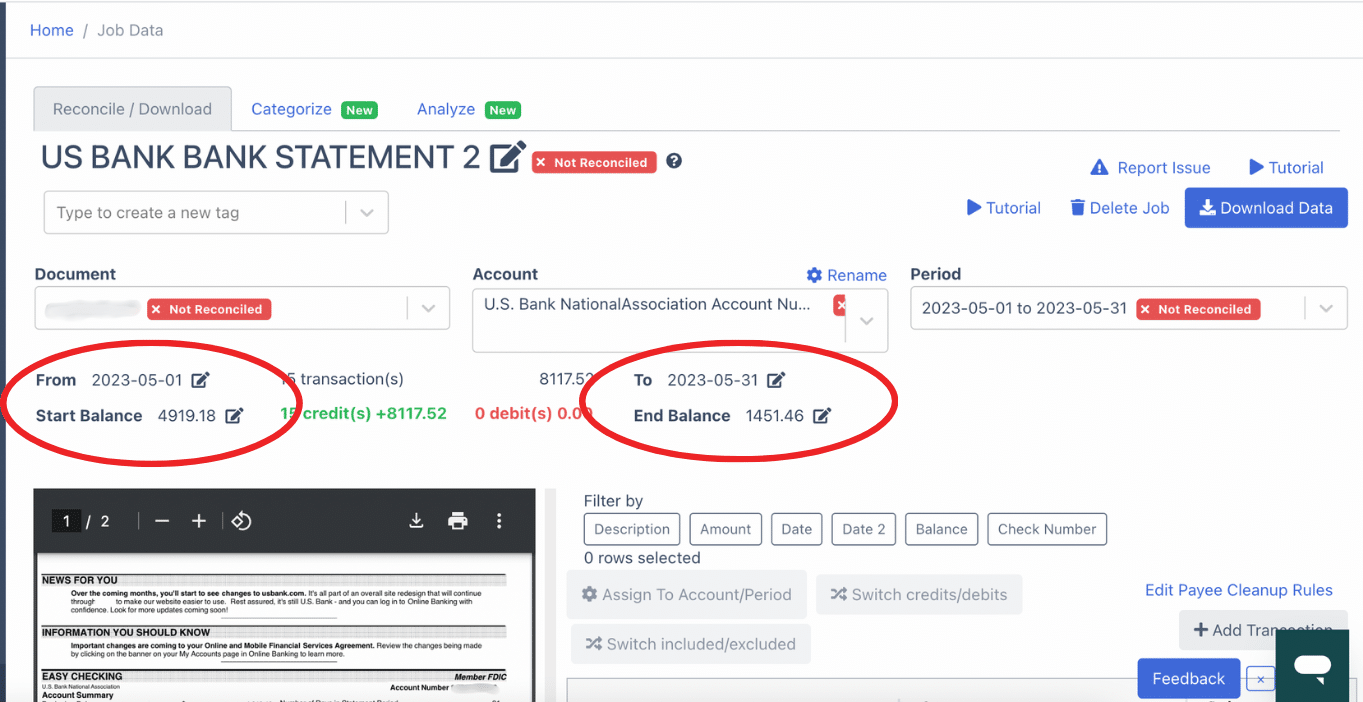Switch to the Analyze tab
This screenshot has height=702, width=1363.
468,109
